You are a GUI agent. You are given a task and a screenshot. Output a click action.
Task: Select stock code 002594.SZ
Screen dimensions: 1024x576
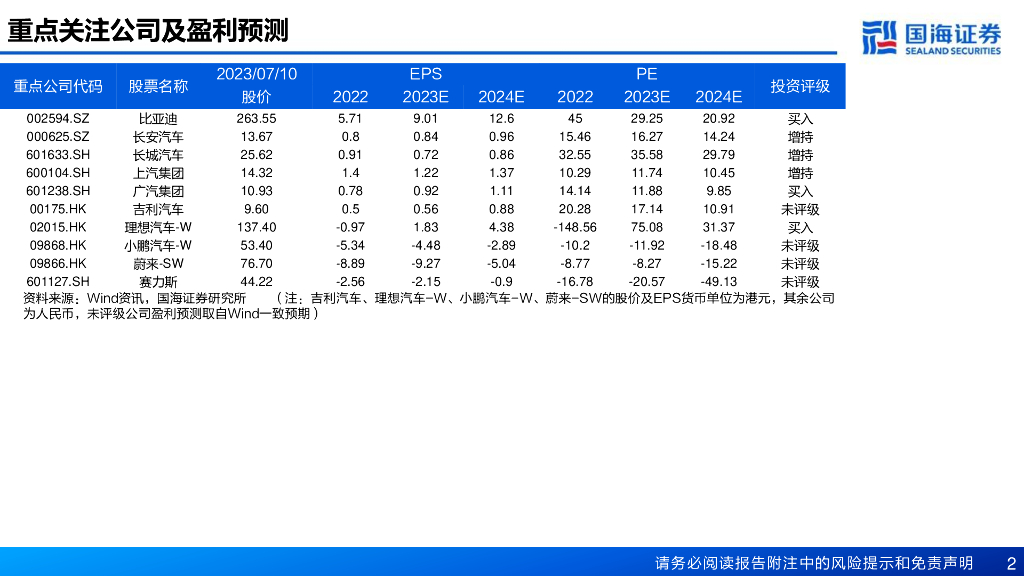[x=58, y=119]
